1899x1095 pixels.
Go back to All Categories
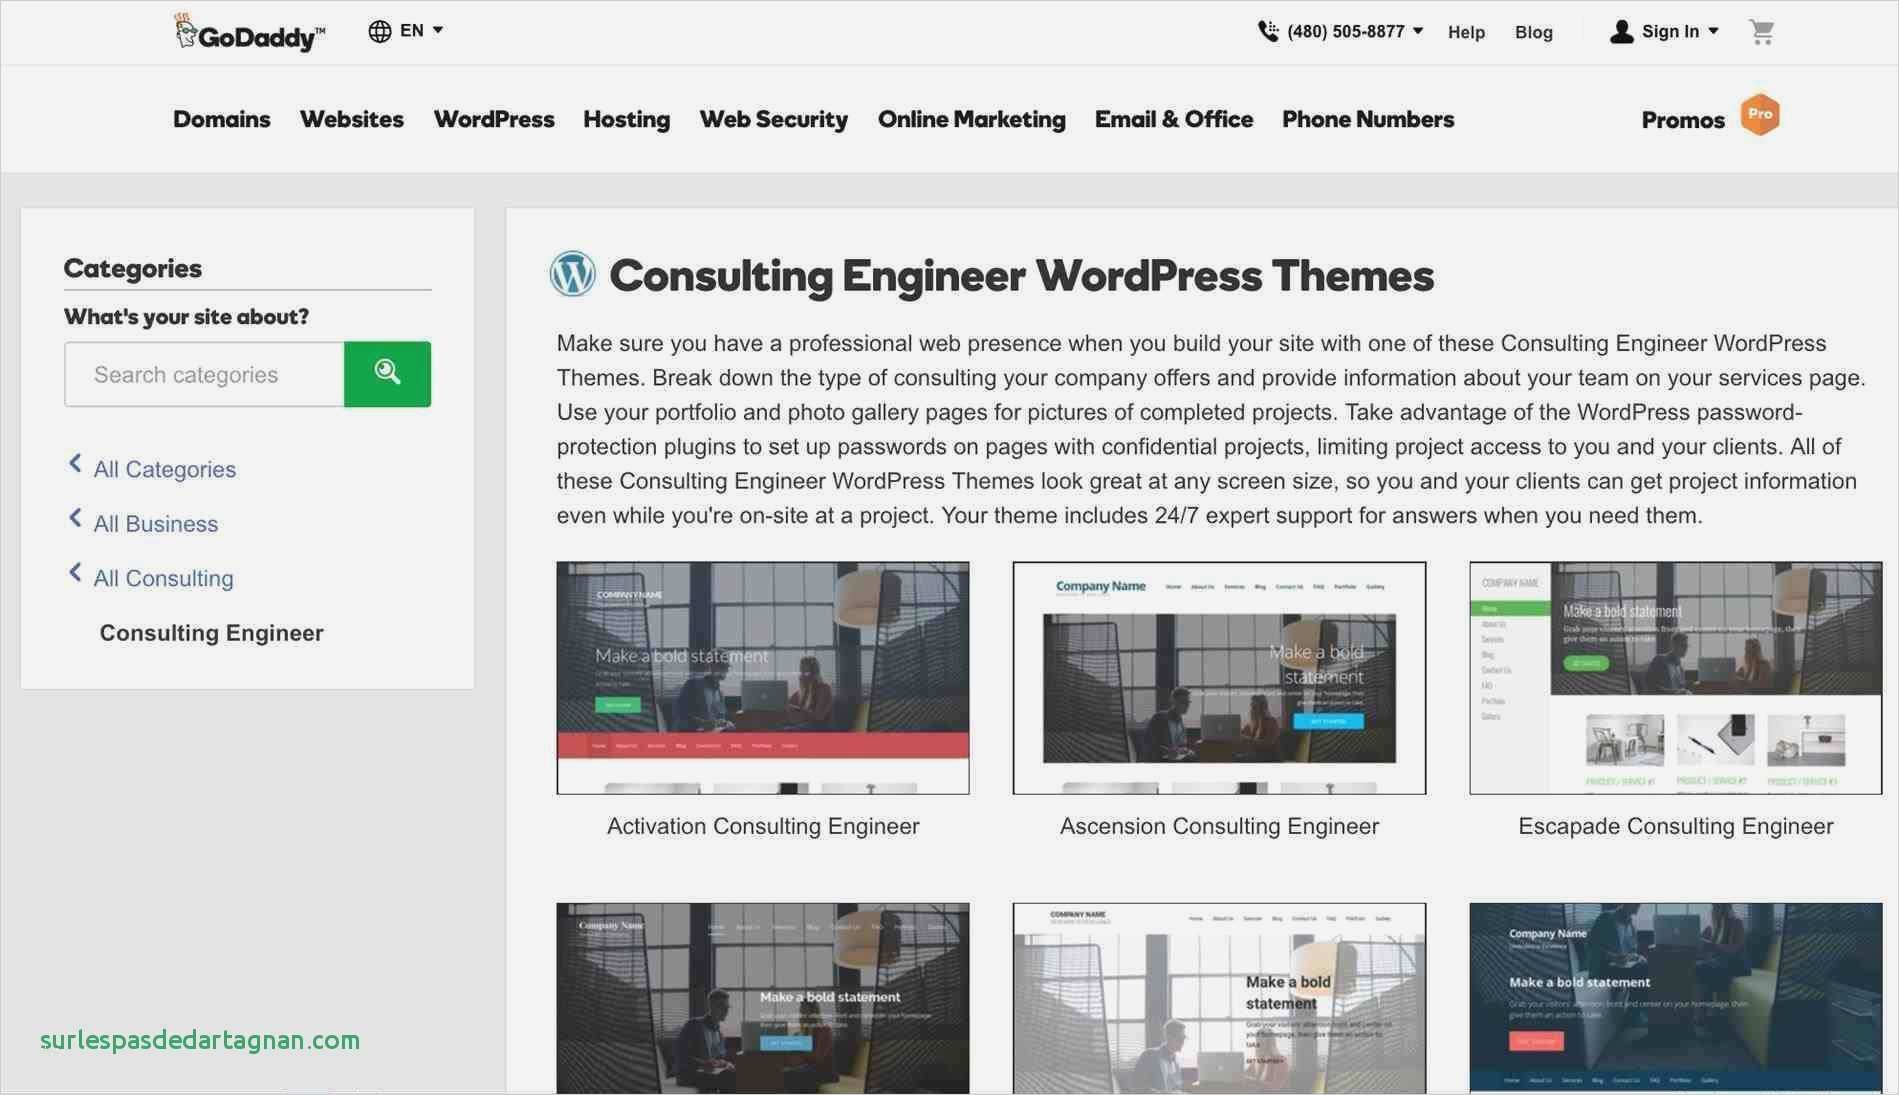[165, 469]
